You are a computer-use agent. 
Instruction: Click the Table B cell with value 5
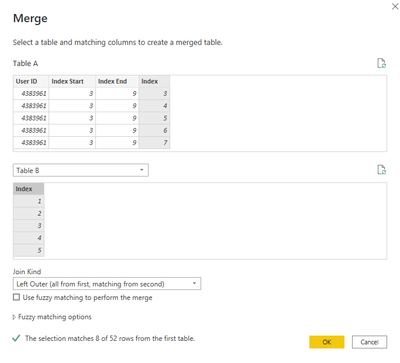[29, 250]
